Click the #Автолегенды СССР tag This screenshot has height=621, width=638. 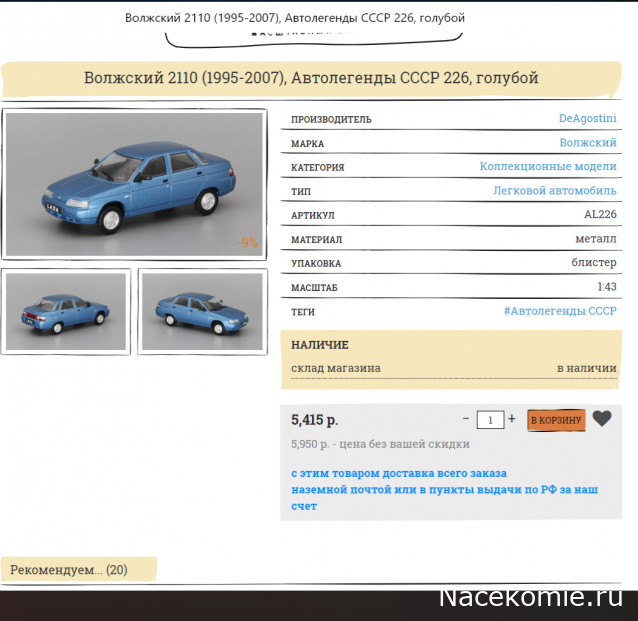click(560, 311)
